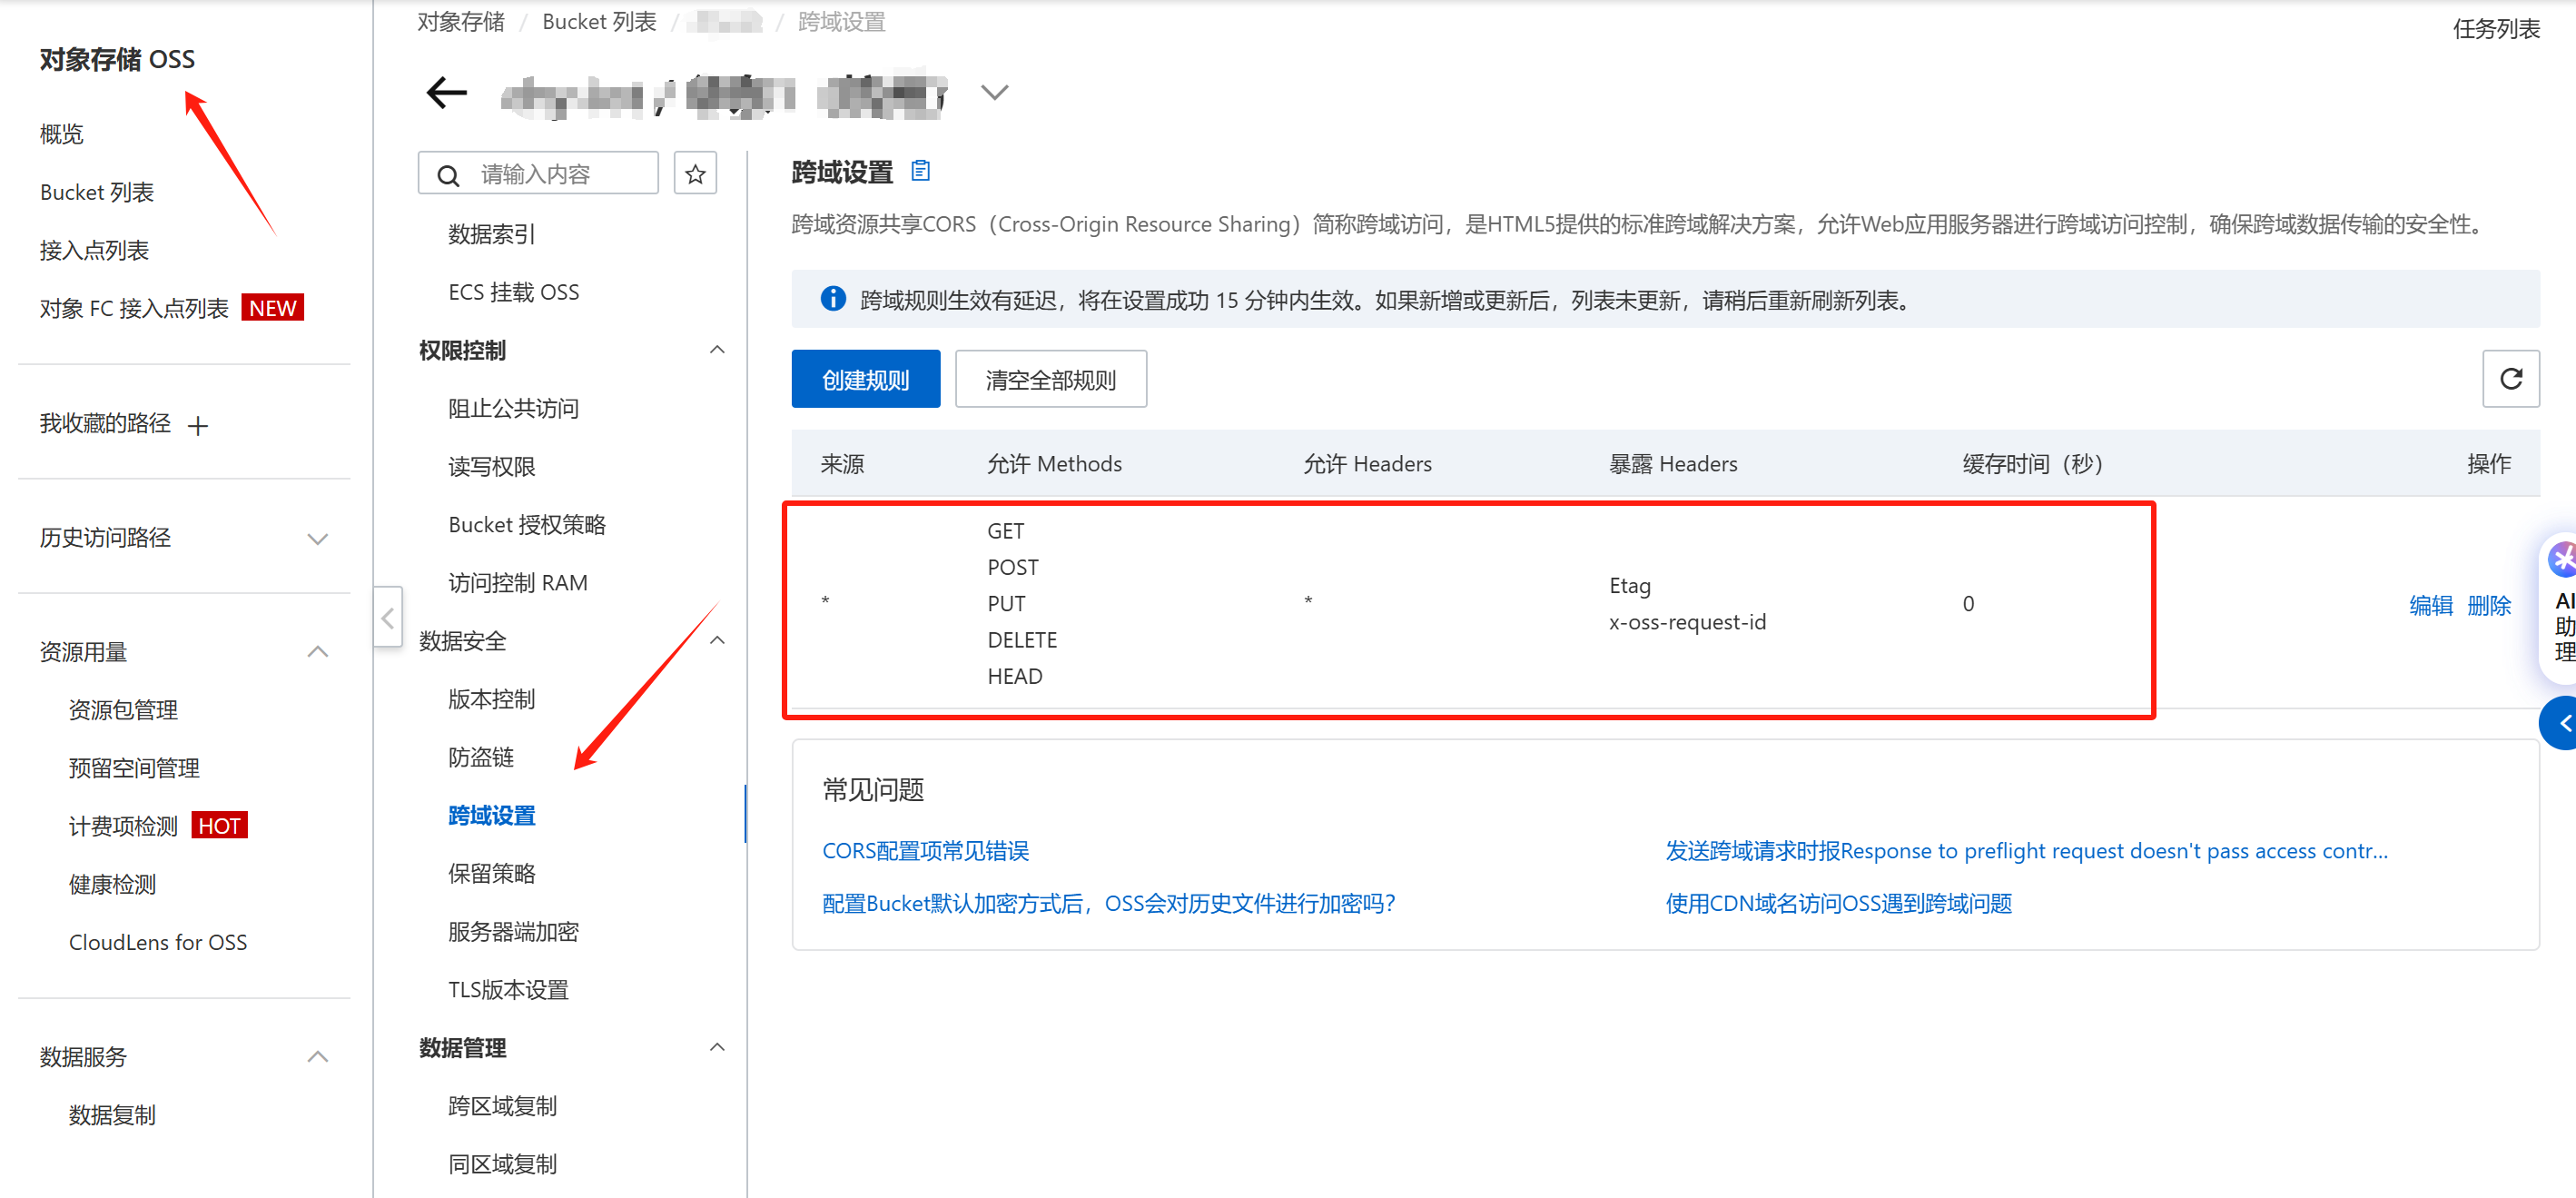
Task: Open the Bucket默认加密方式 FAQ link
Action: click(1108, 903)
